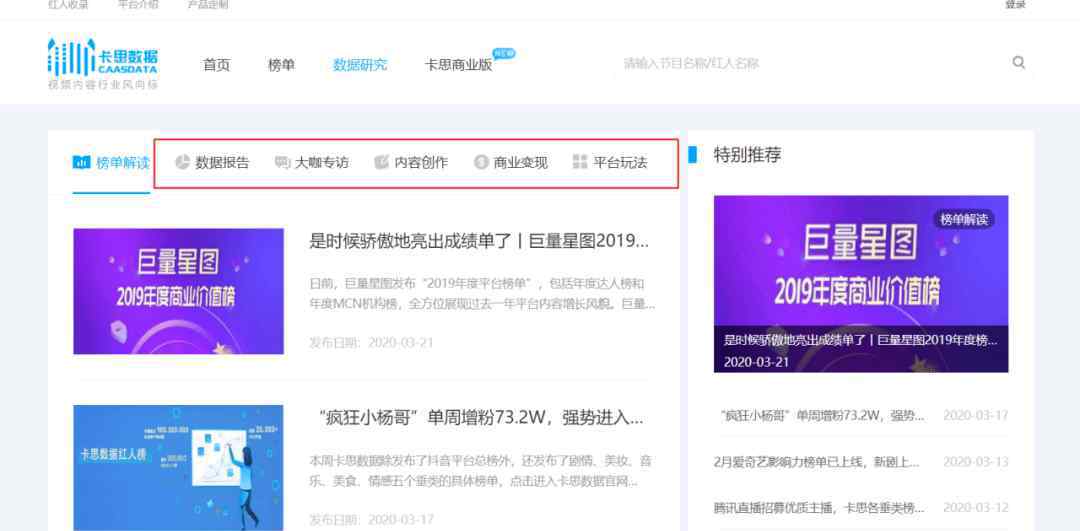Viewport: 1080px width, 531px height.
Task: Switch to the 商业变现 tab
Action: pyautogui.click(x=510, y=163)
